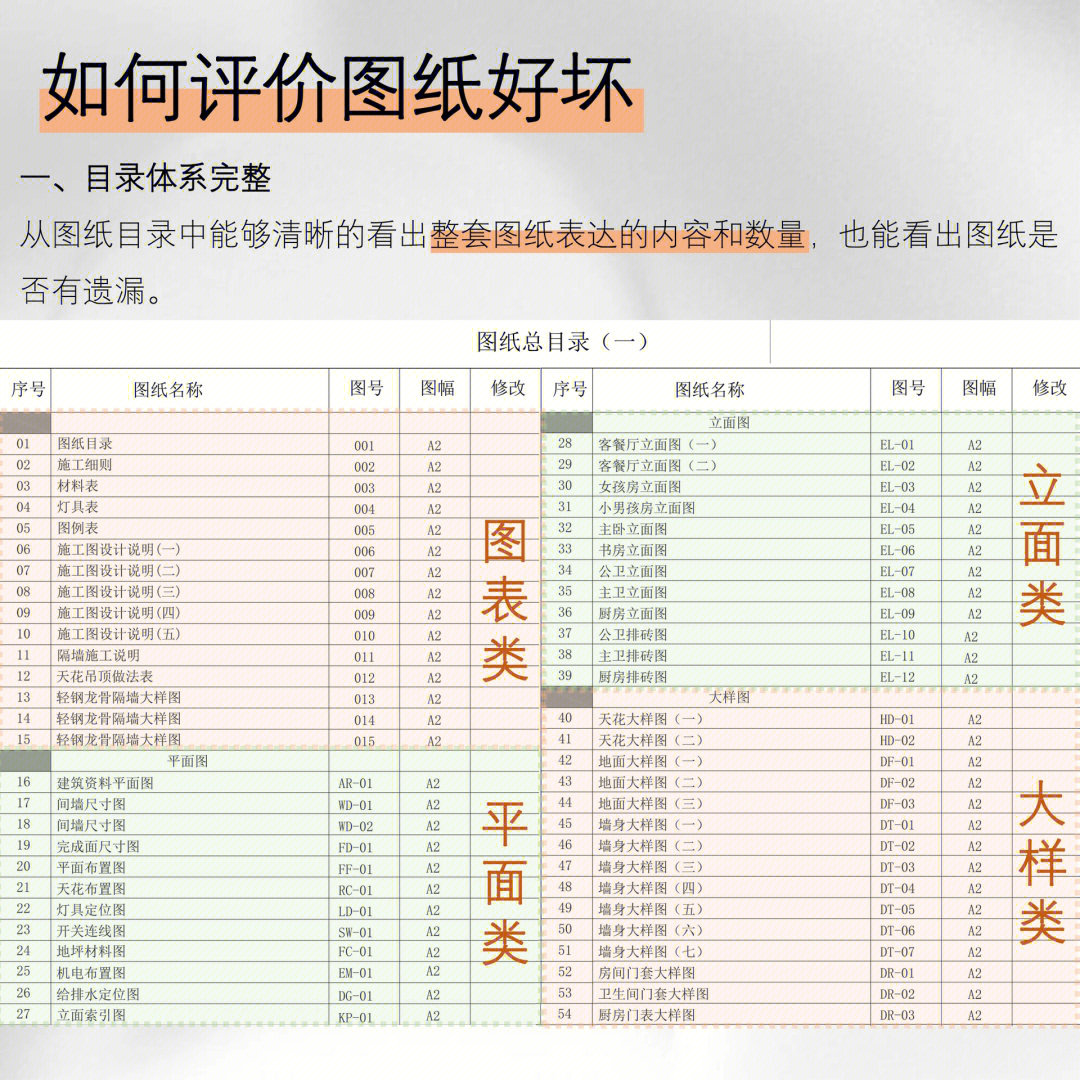Click drawing number "KP-01"

coord(355,1017)
